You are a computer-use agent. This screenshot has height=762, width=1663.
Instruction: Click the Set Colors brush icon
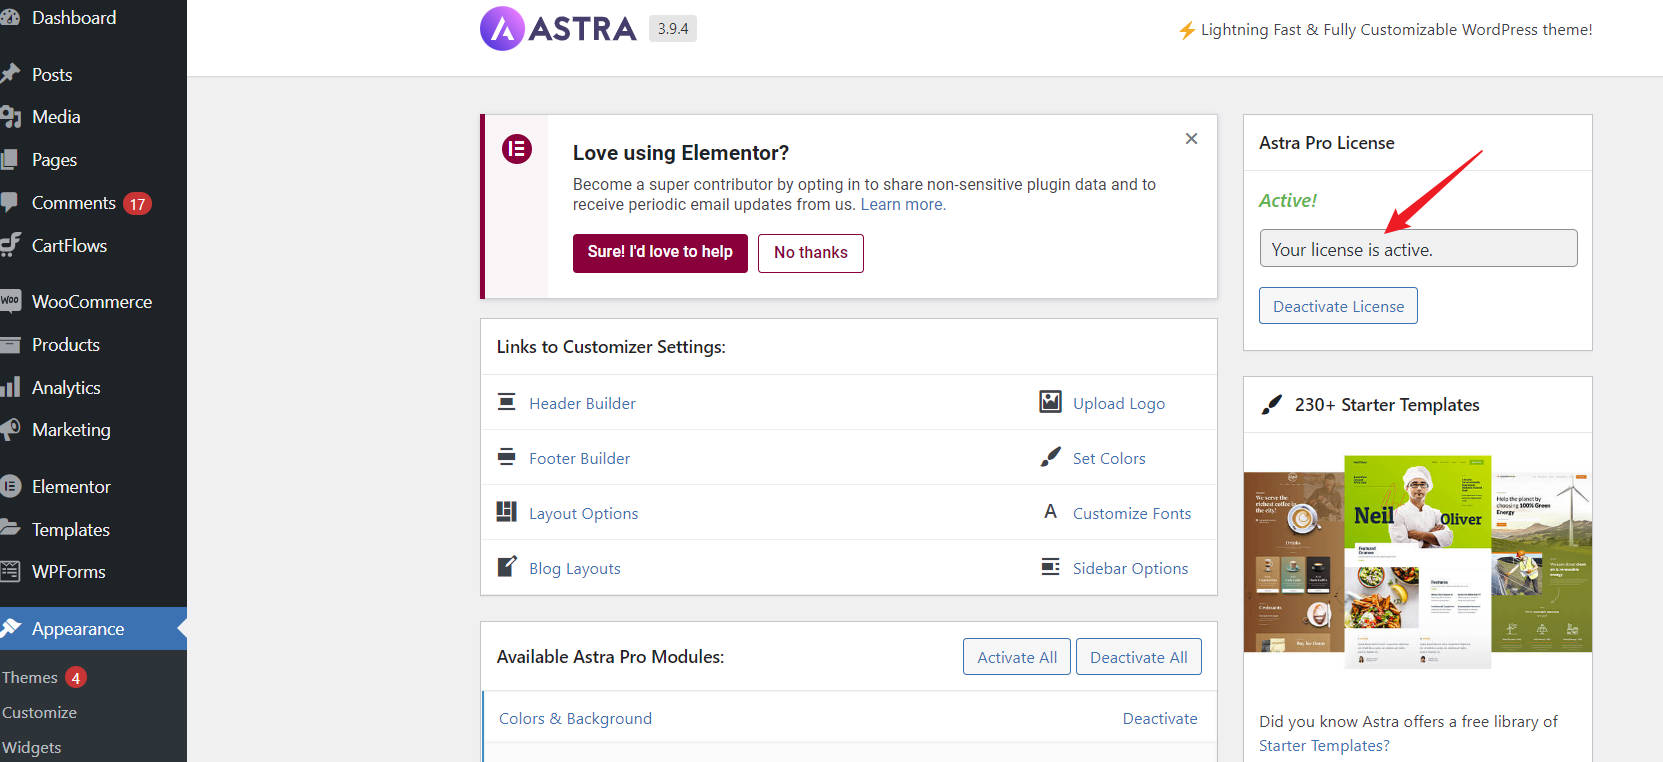pos(1050,457)
